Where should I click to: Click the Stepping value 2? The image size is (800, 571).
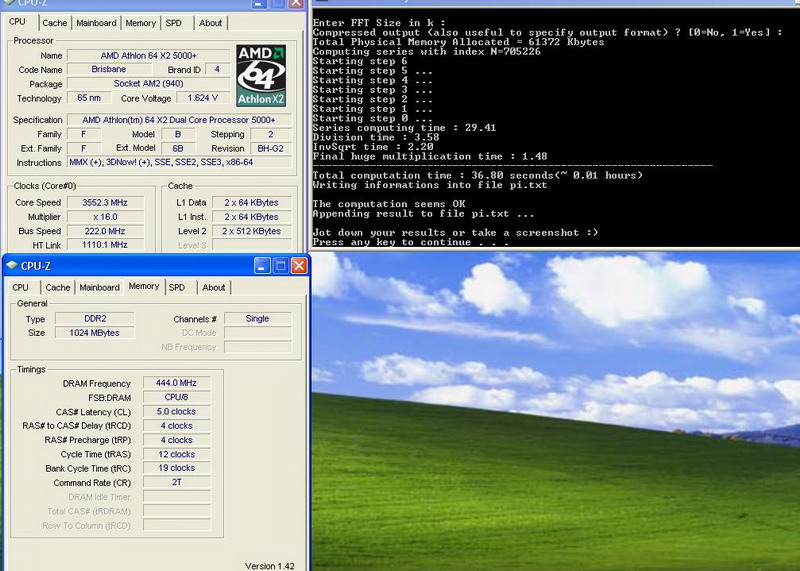pyautogui.click(x=270, y=134)
